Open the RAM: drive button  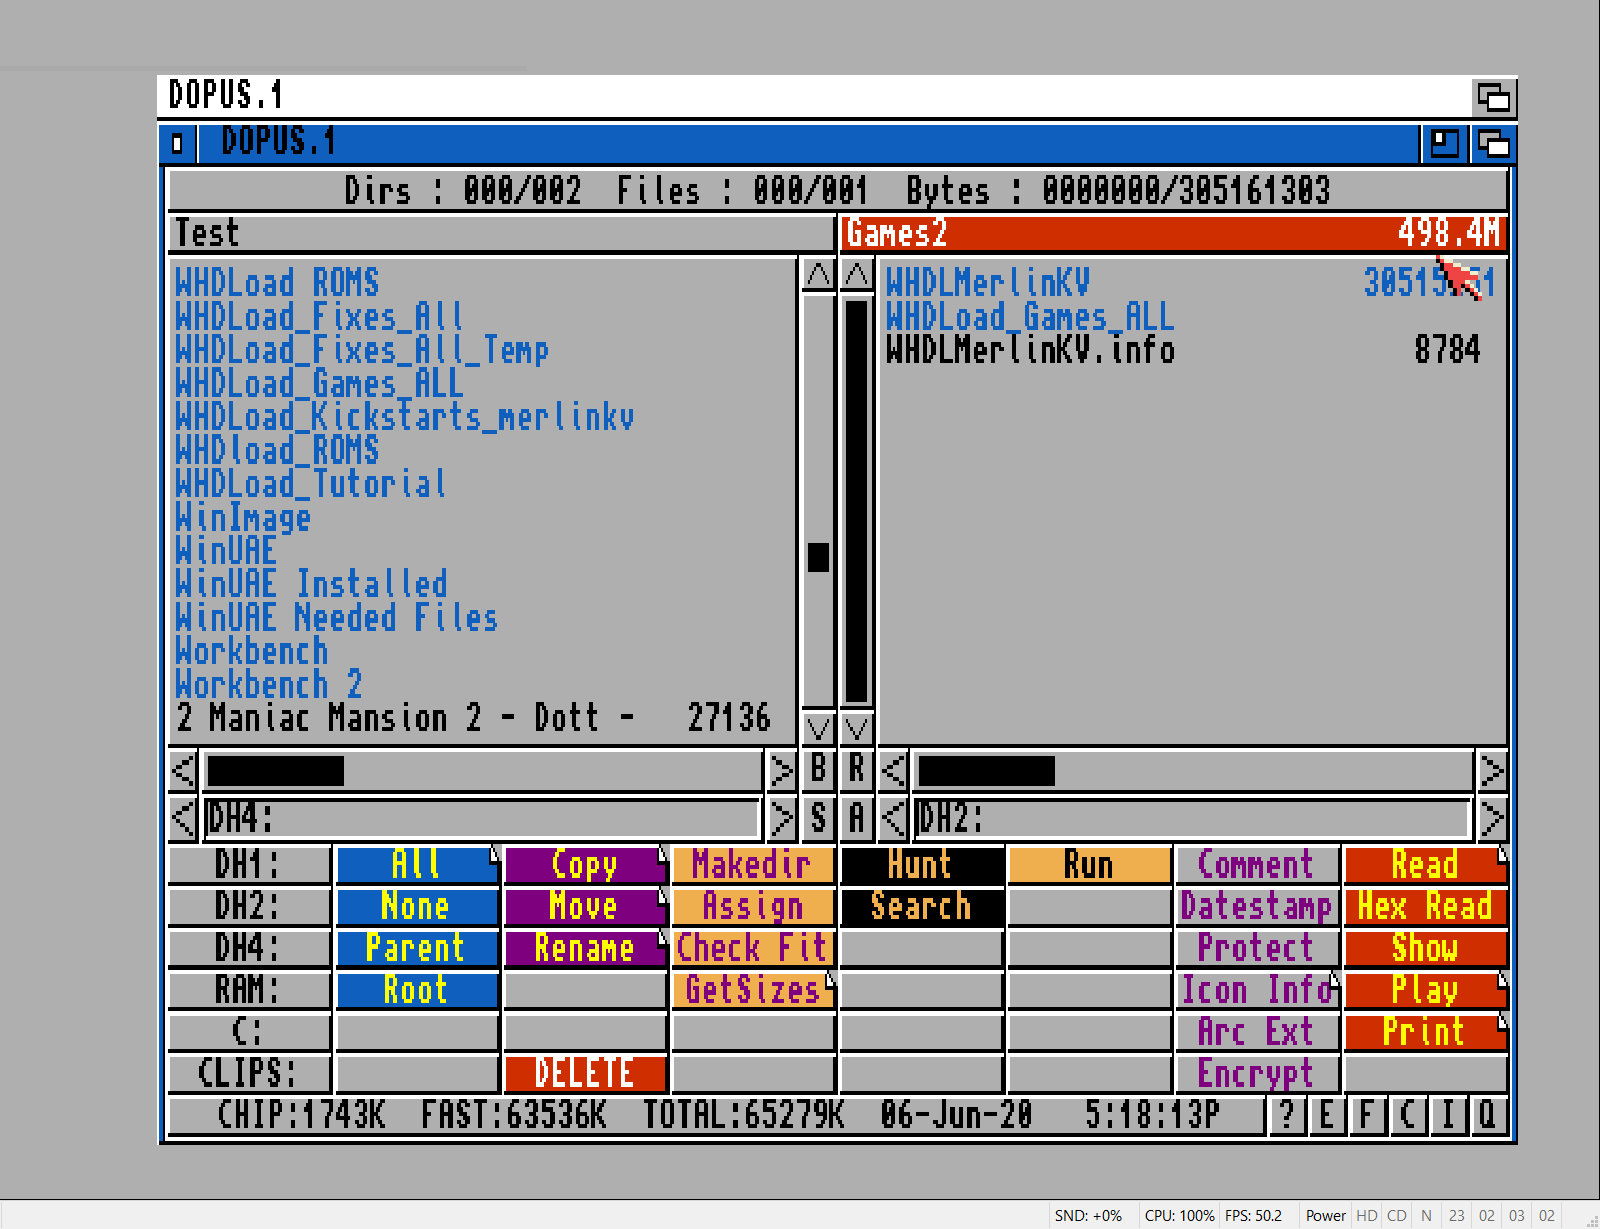click(249, 990)
